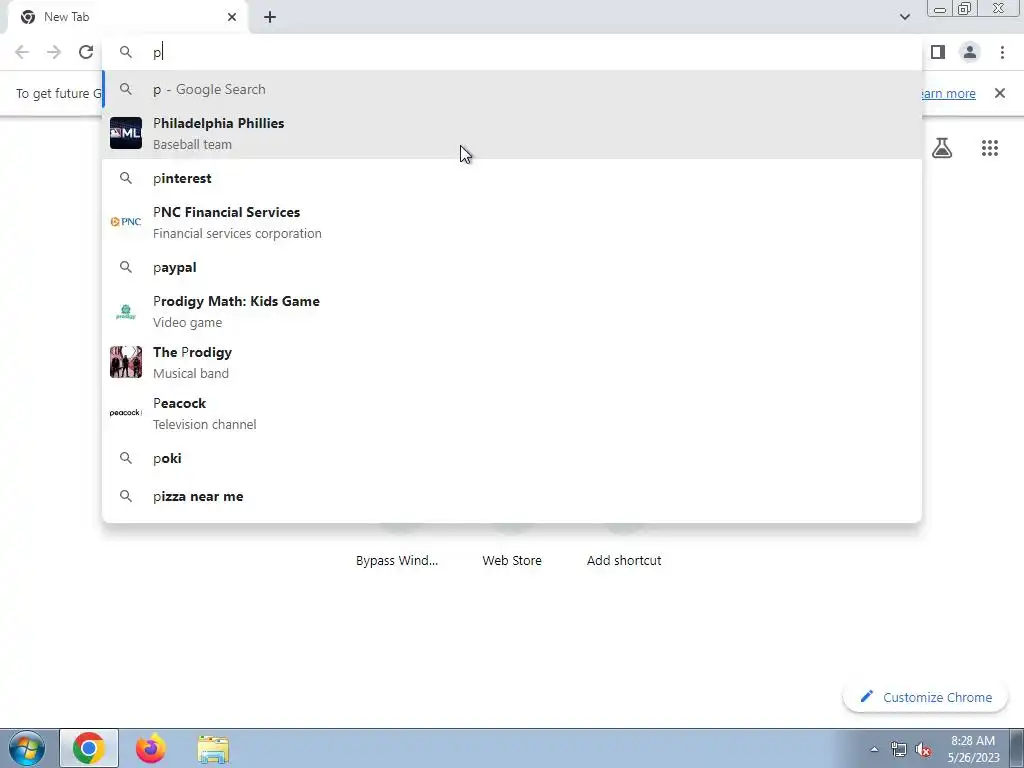Open the Search Labs flask icon

coord(942,148)
